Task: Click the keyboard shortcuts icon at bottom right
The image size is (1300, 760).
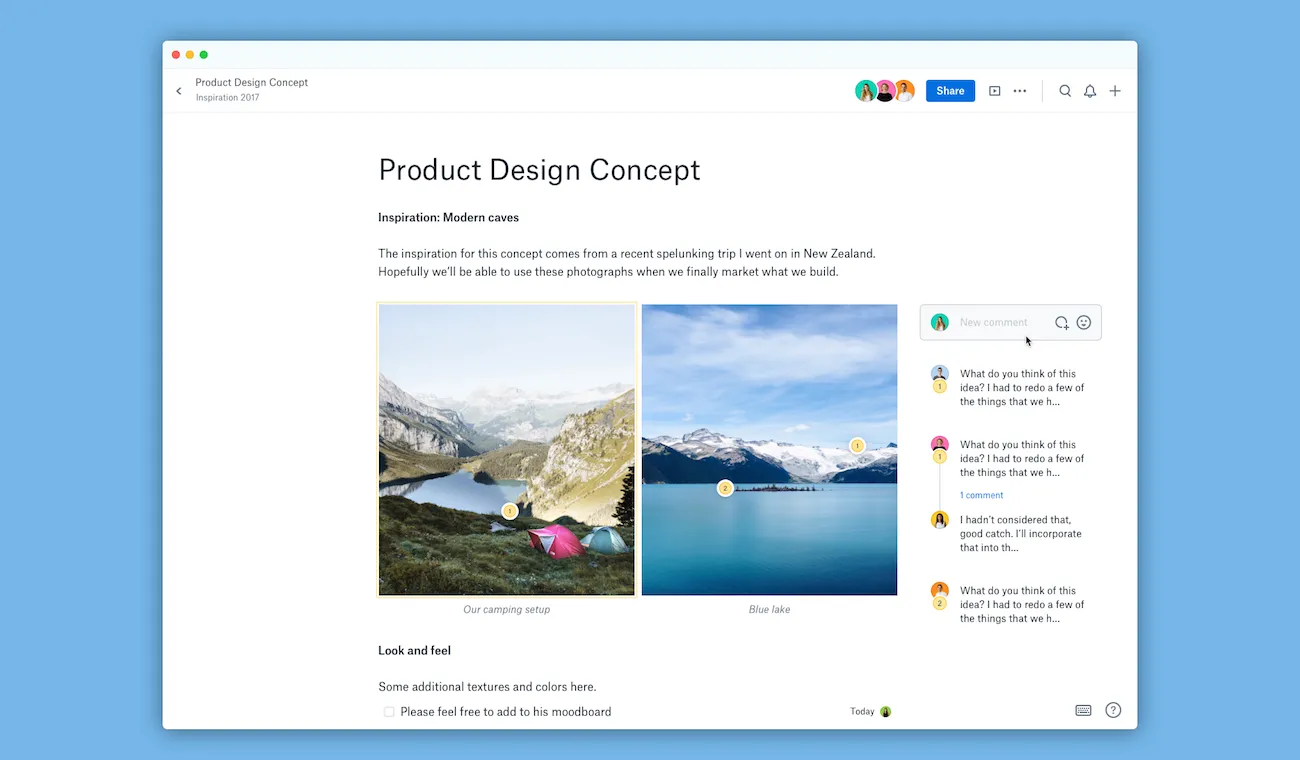Action: [x=1083, y=710]
